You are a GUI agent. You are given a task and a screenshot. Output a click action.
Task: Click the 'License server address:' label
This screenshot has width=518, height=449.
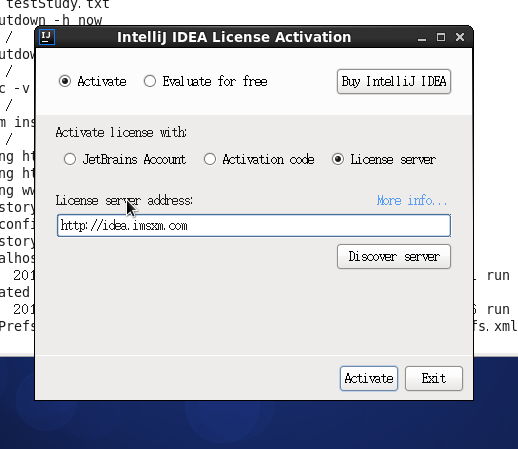[124, 201]
